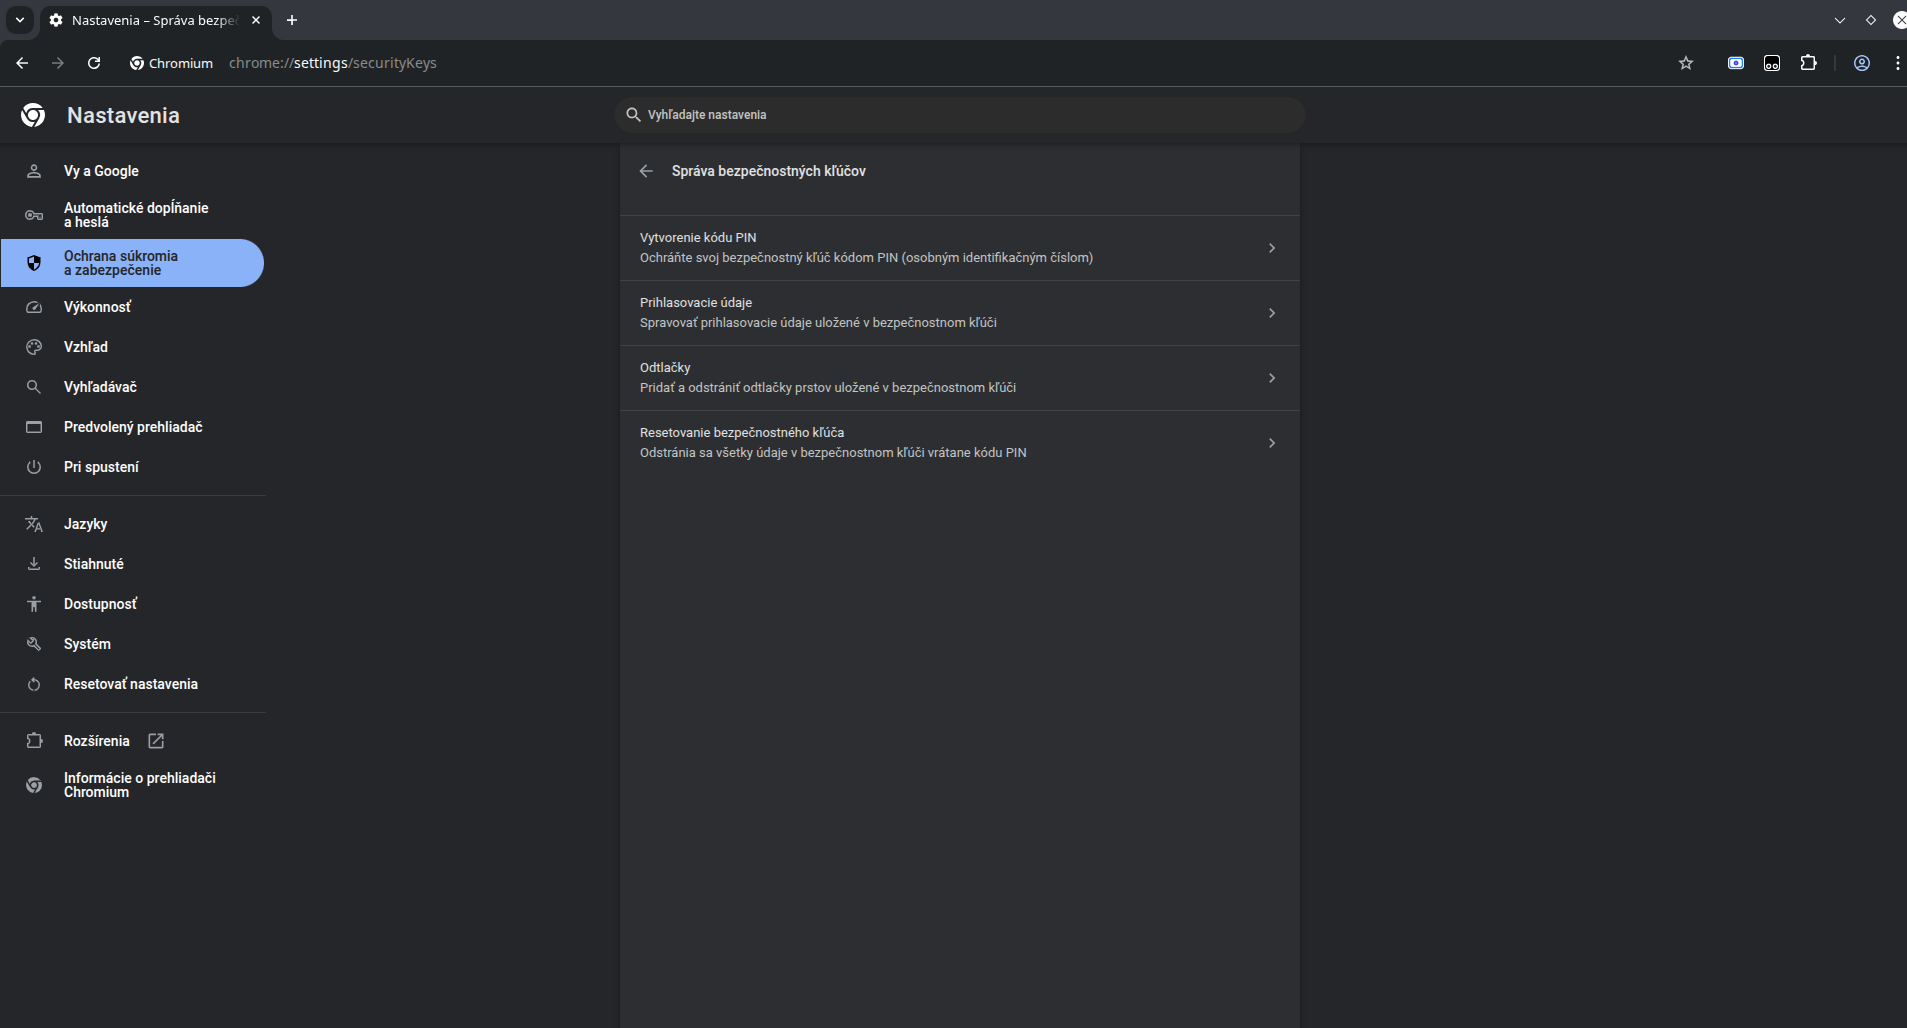Click the back arrow beside Správa bezpečnostných kľúčov
The image size is (1907, 1028).
[x=646, y=171]
